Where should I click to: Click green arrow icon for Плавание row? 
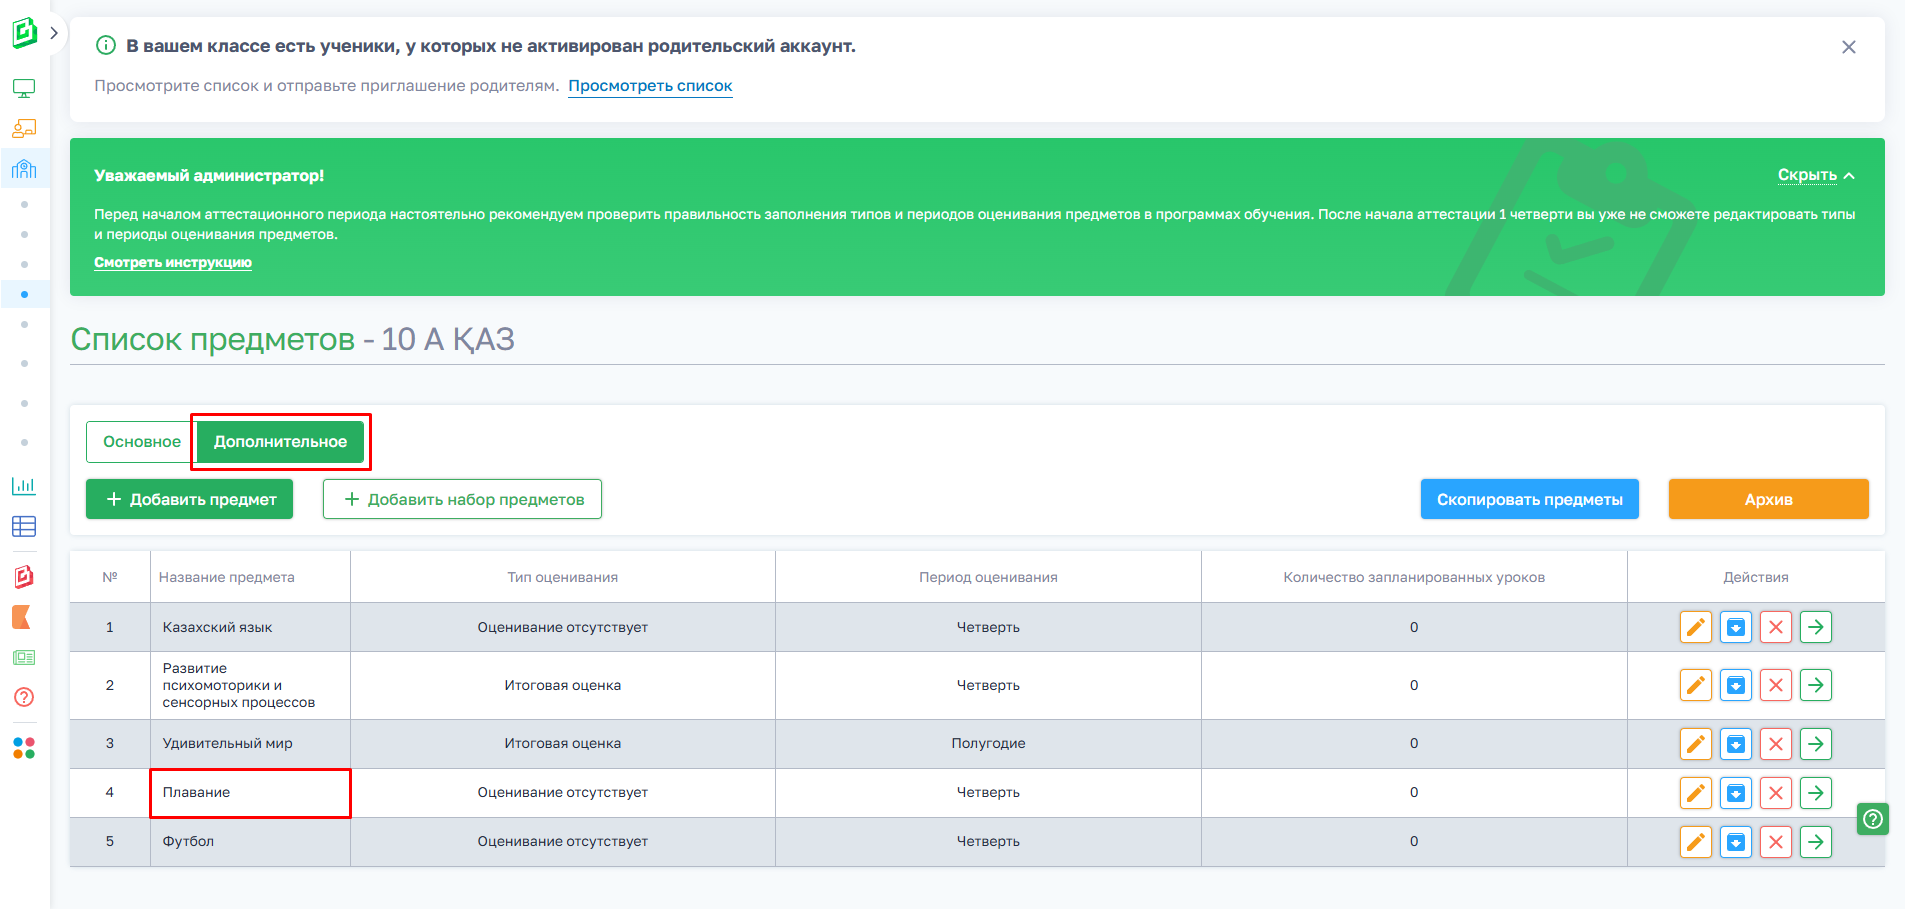pos(1815,793)
